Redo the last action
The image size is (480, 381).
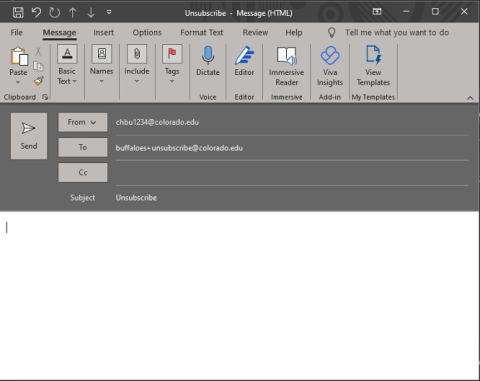55,13
